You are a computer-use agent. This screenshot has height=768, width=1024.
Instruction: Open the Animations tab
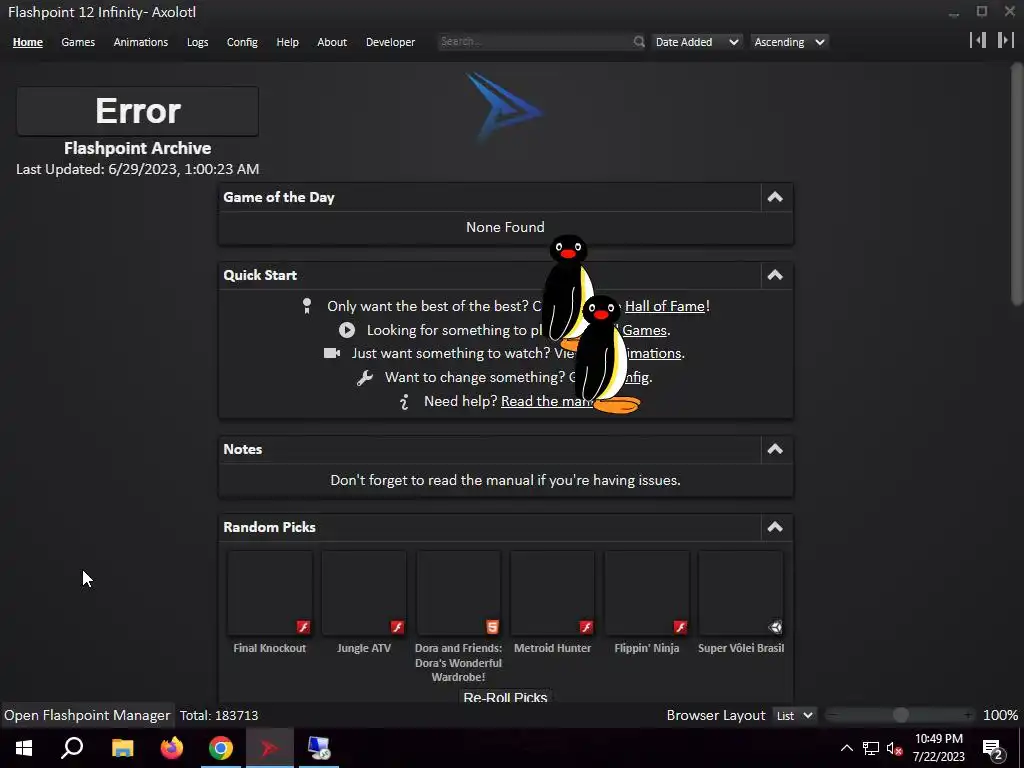[140, 42]
